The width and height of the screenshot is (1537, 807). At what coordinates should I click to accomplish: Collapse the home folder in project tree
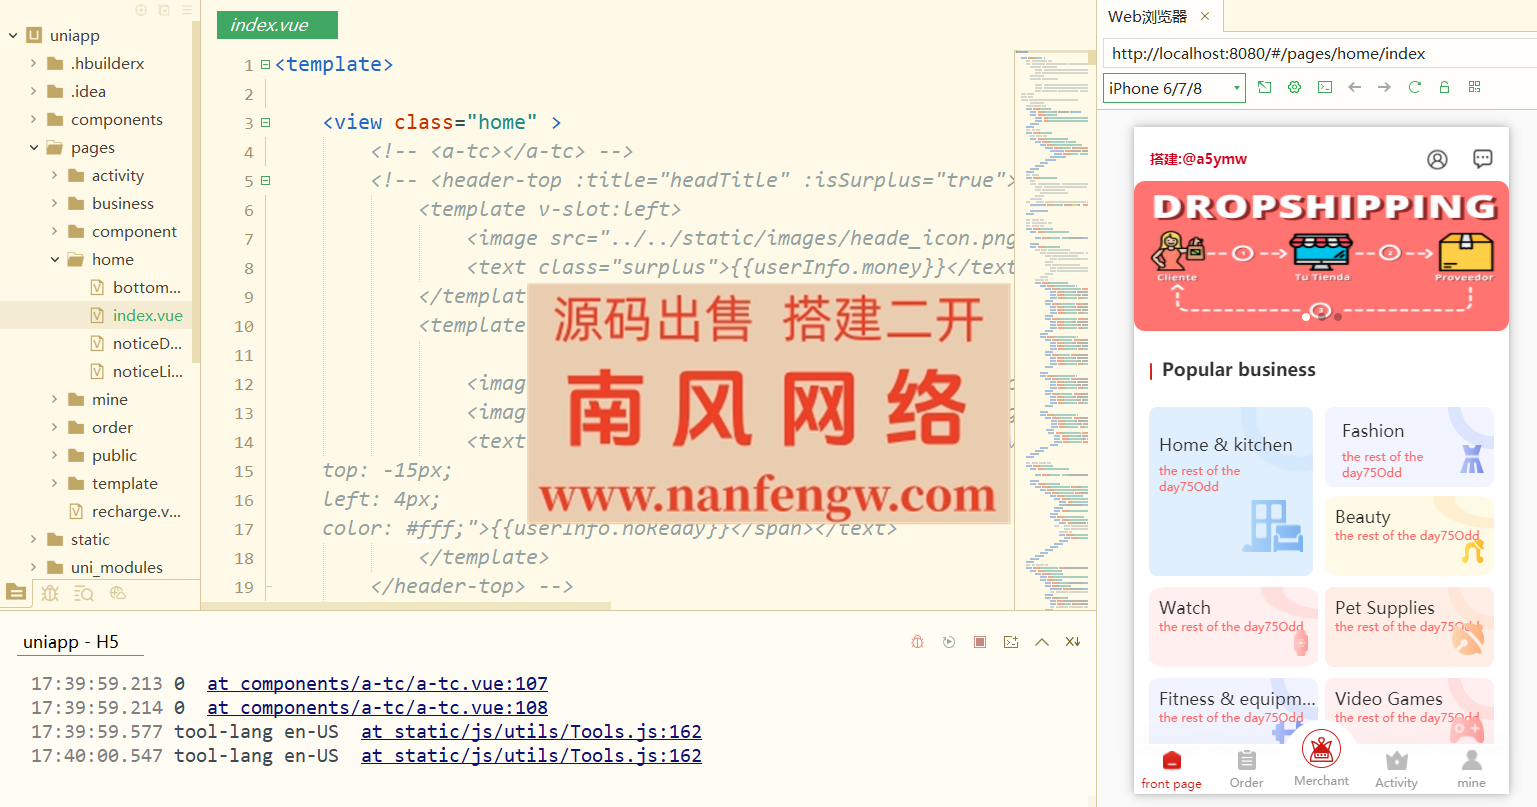[x=55, y=259]
